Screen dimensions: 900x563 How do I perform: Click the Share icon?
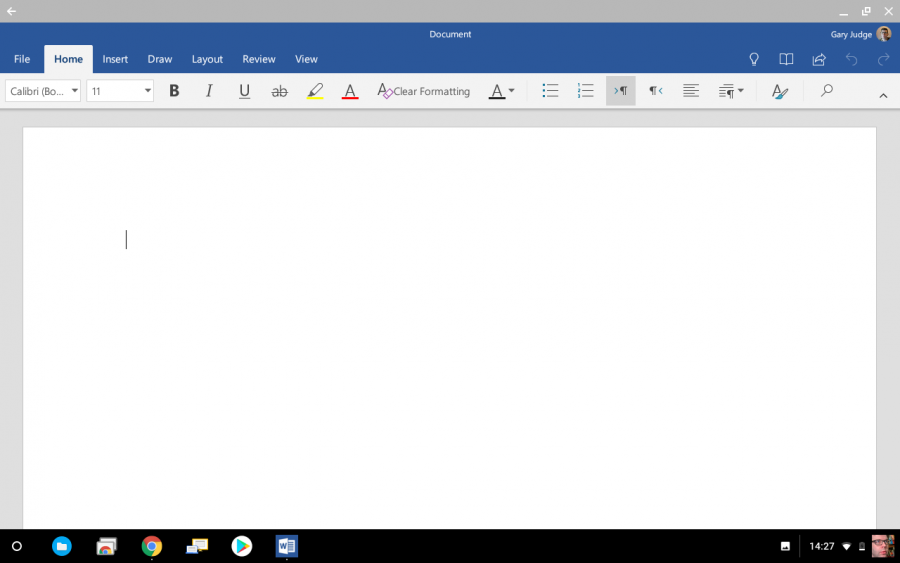tap(818, 59)
